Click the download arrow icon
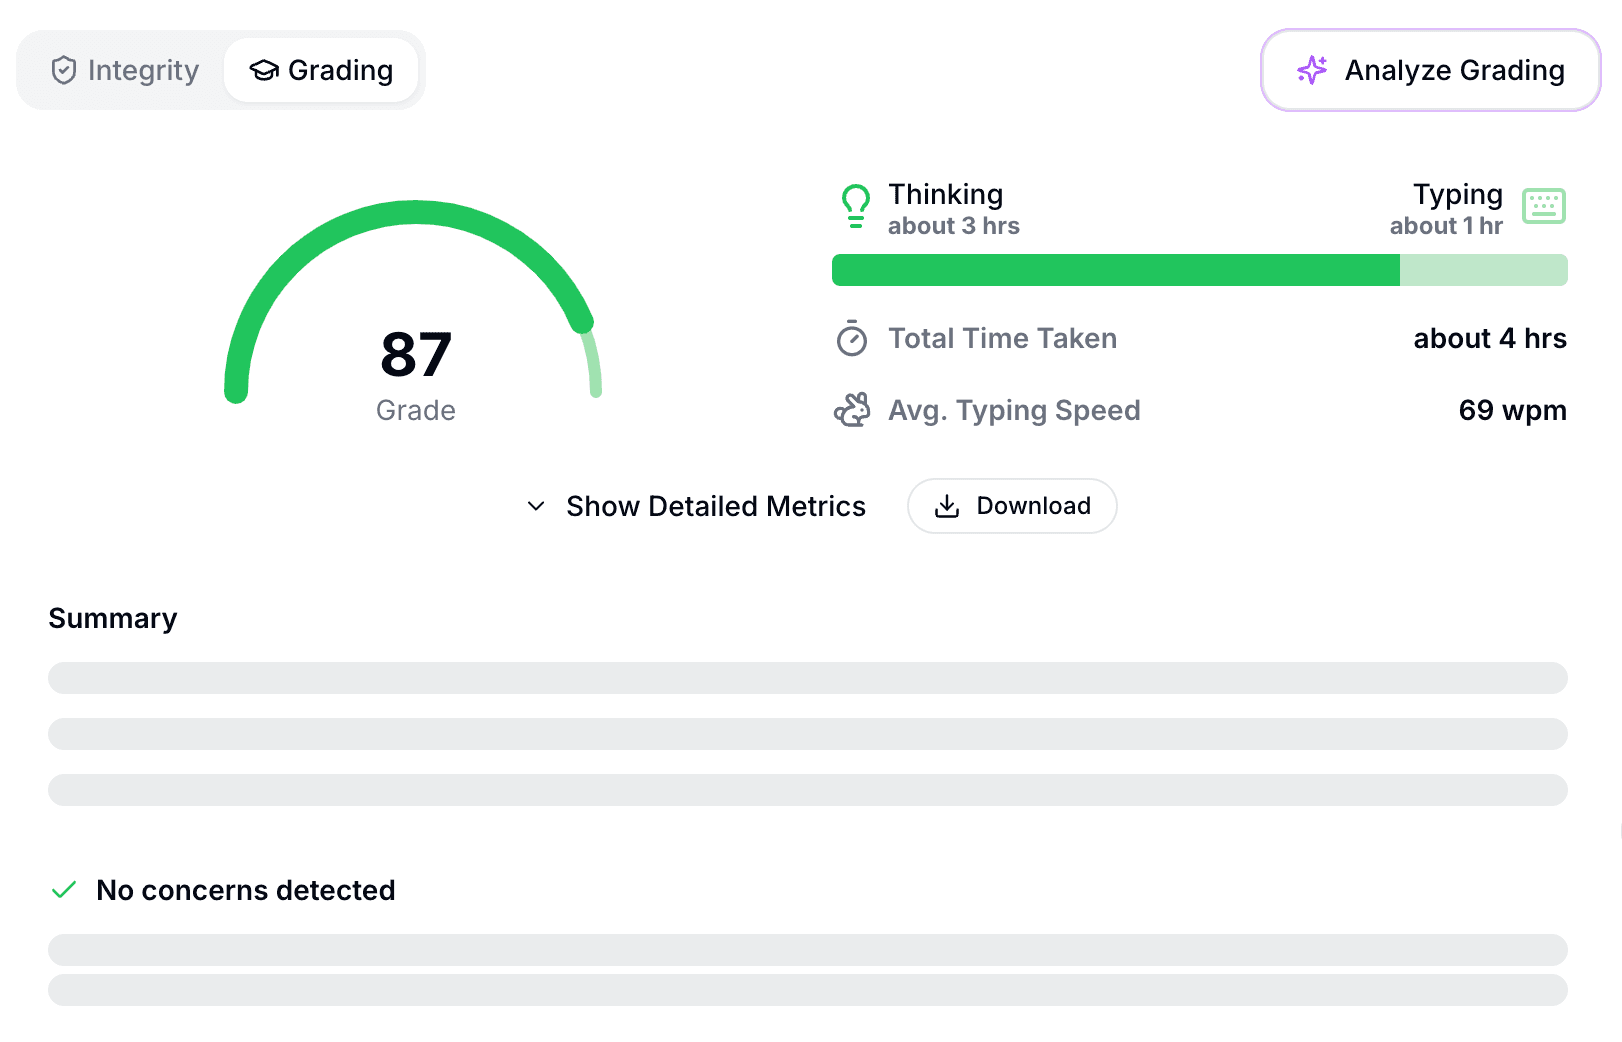This screenshot has width=1622, height=1042. [946, 506]
